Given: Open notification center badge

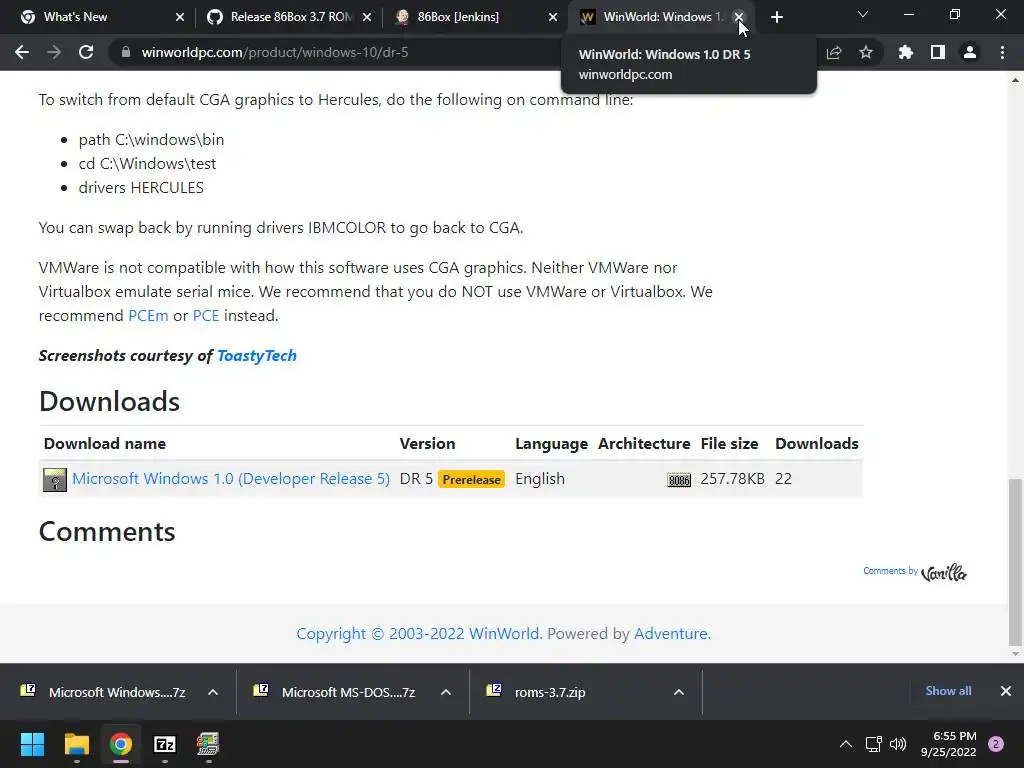Looking at the screenshot, I should [x=996, y=744].
